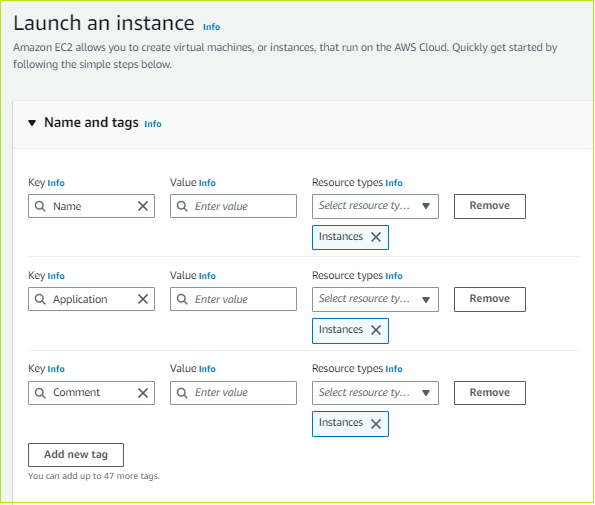Click the Launch an instance heading
The image size is (595, 505).
tap(104, 23)
